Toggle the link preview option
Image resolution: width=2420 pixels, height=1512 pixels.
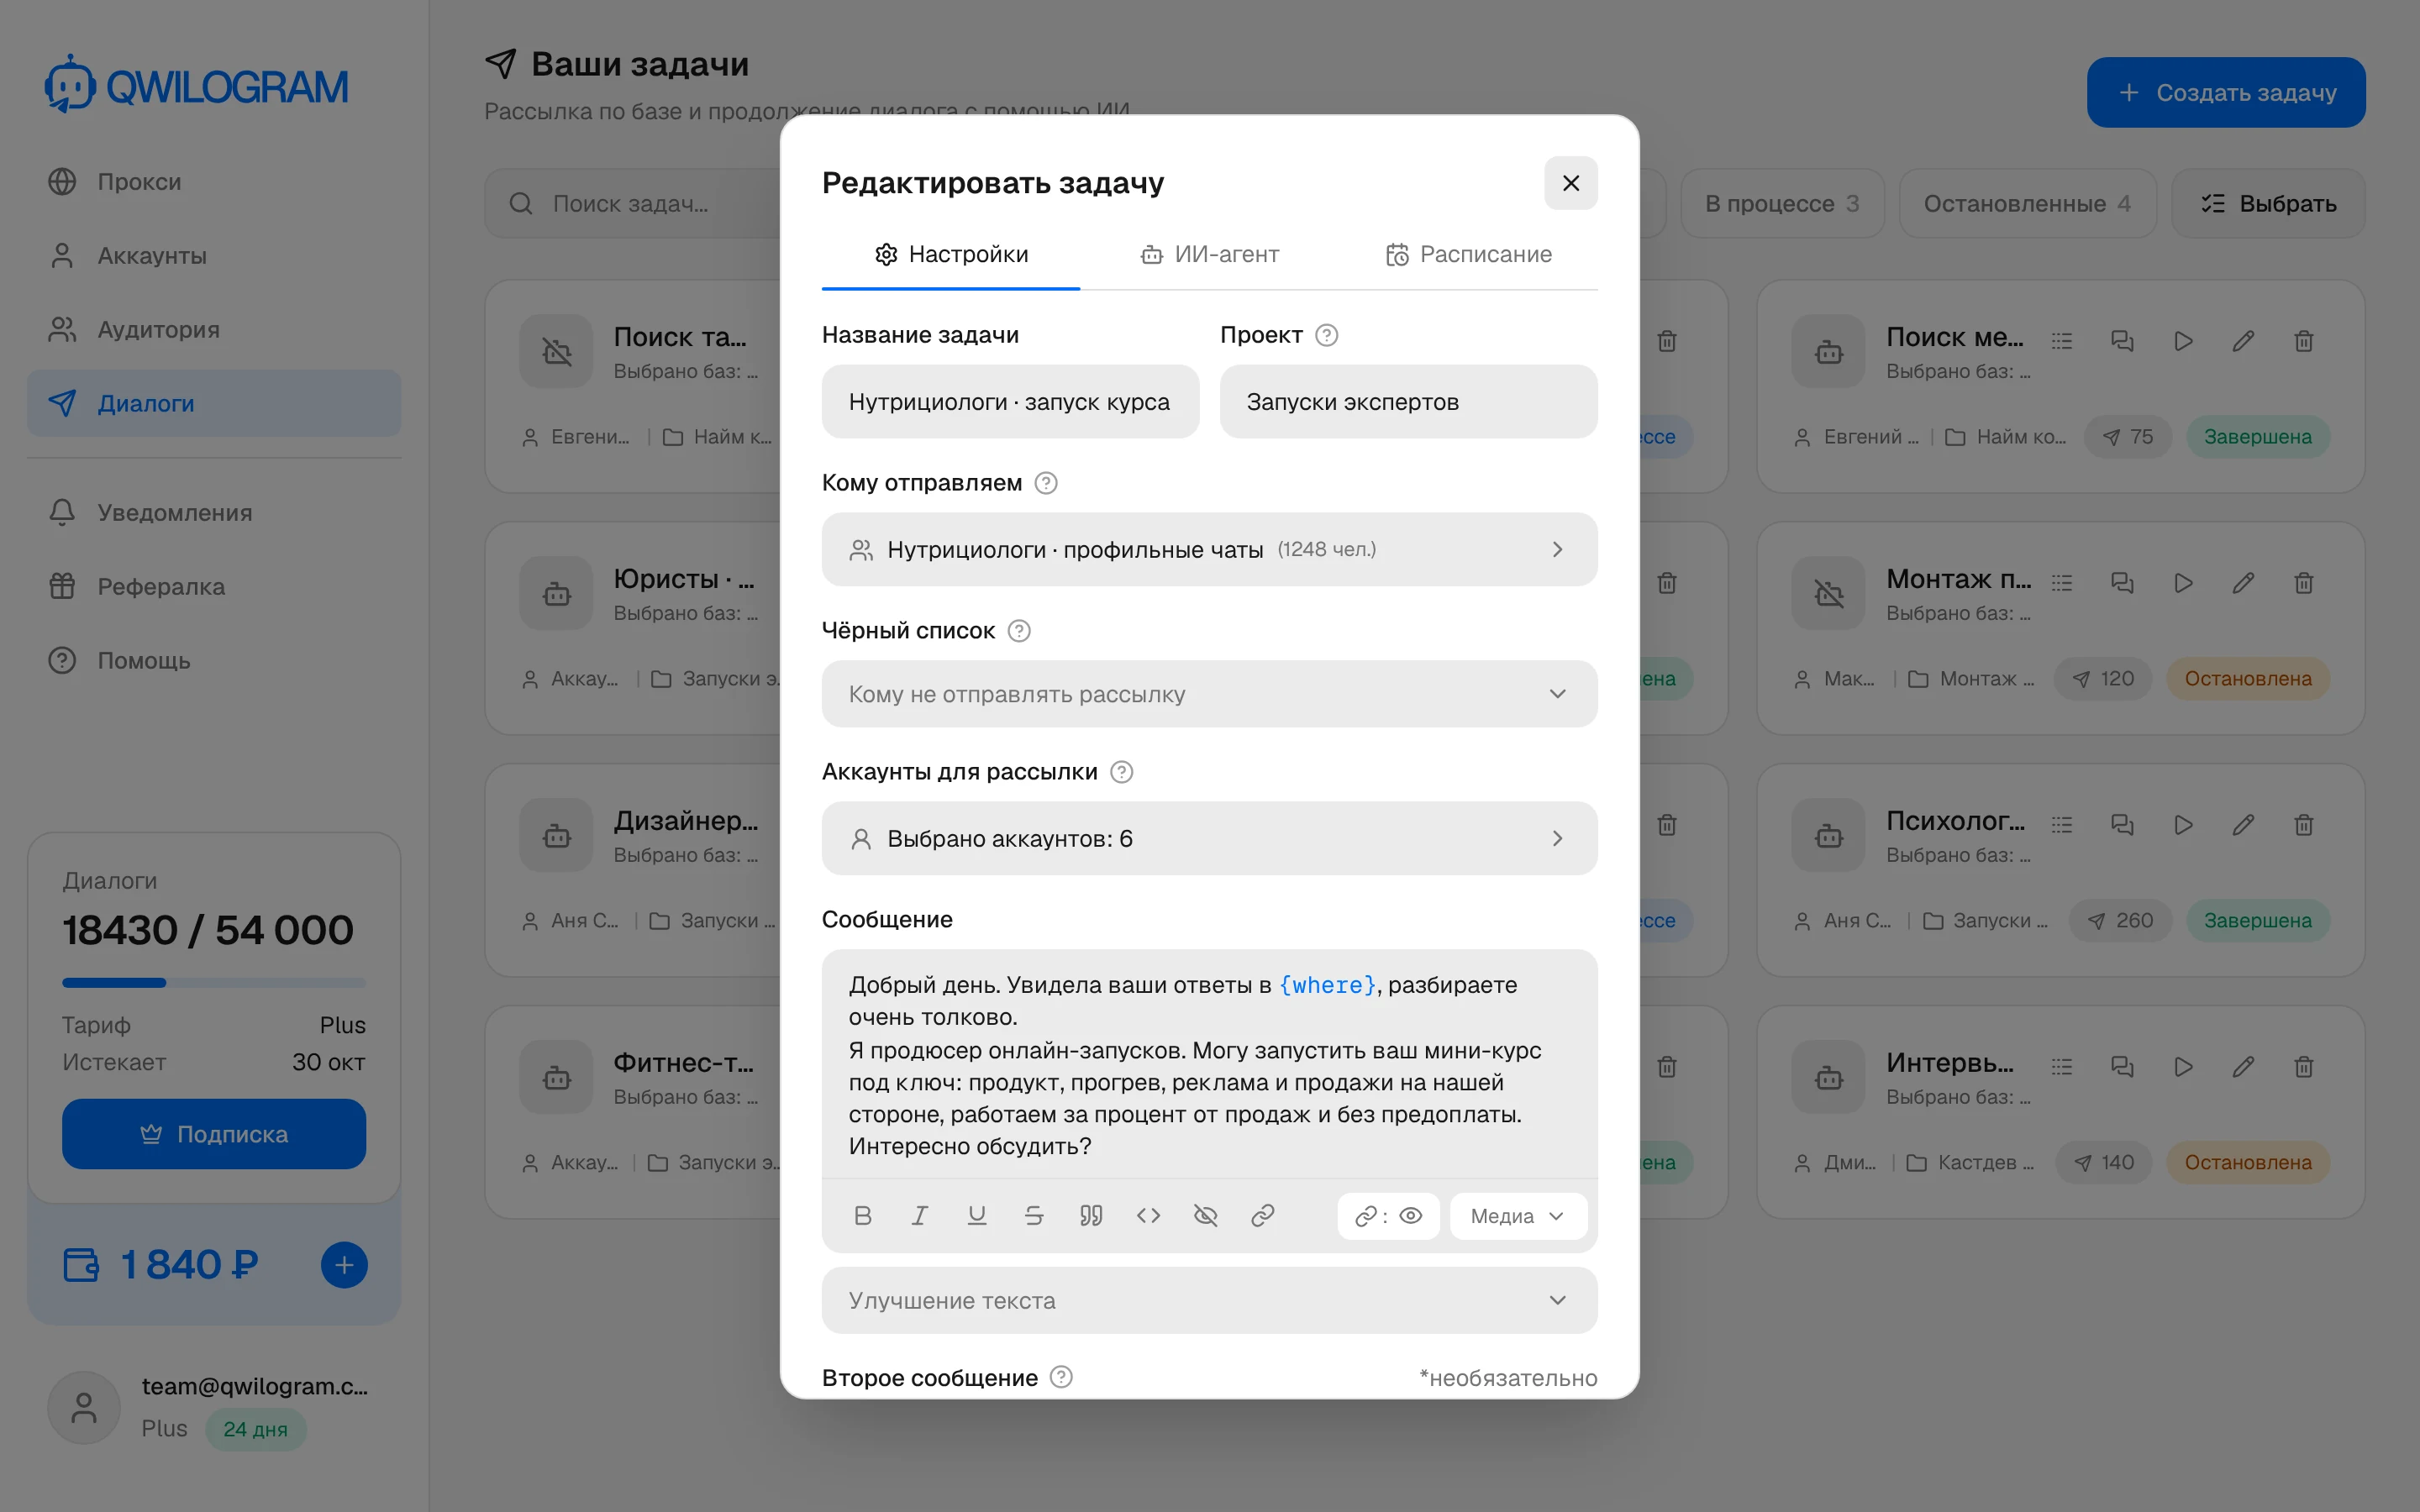tap(1388, 1215)
